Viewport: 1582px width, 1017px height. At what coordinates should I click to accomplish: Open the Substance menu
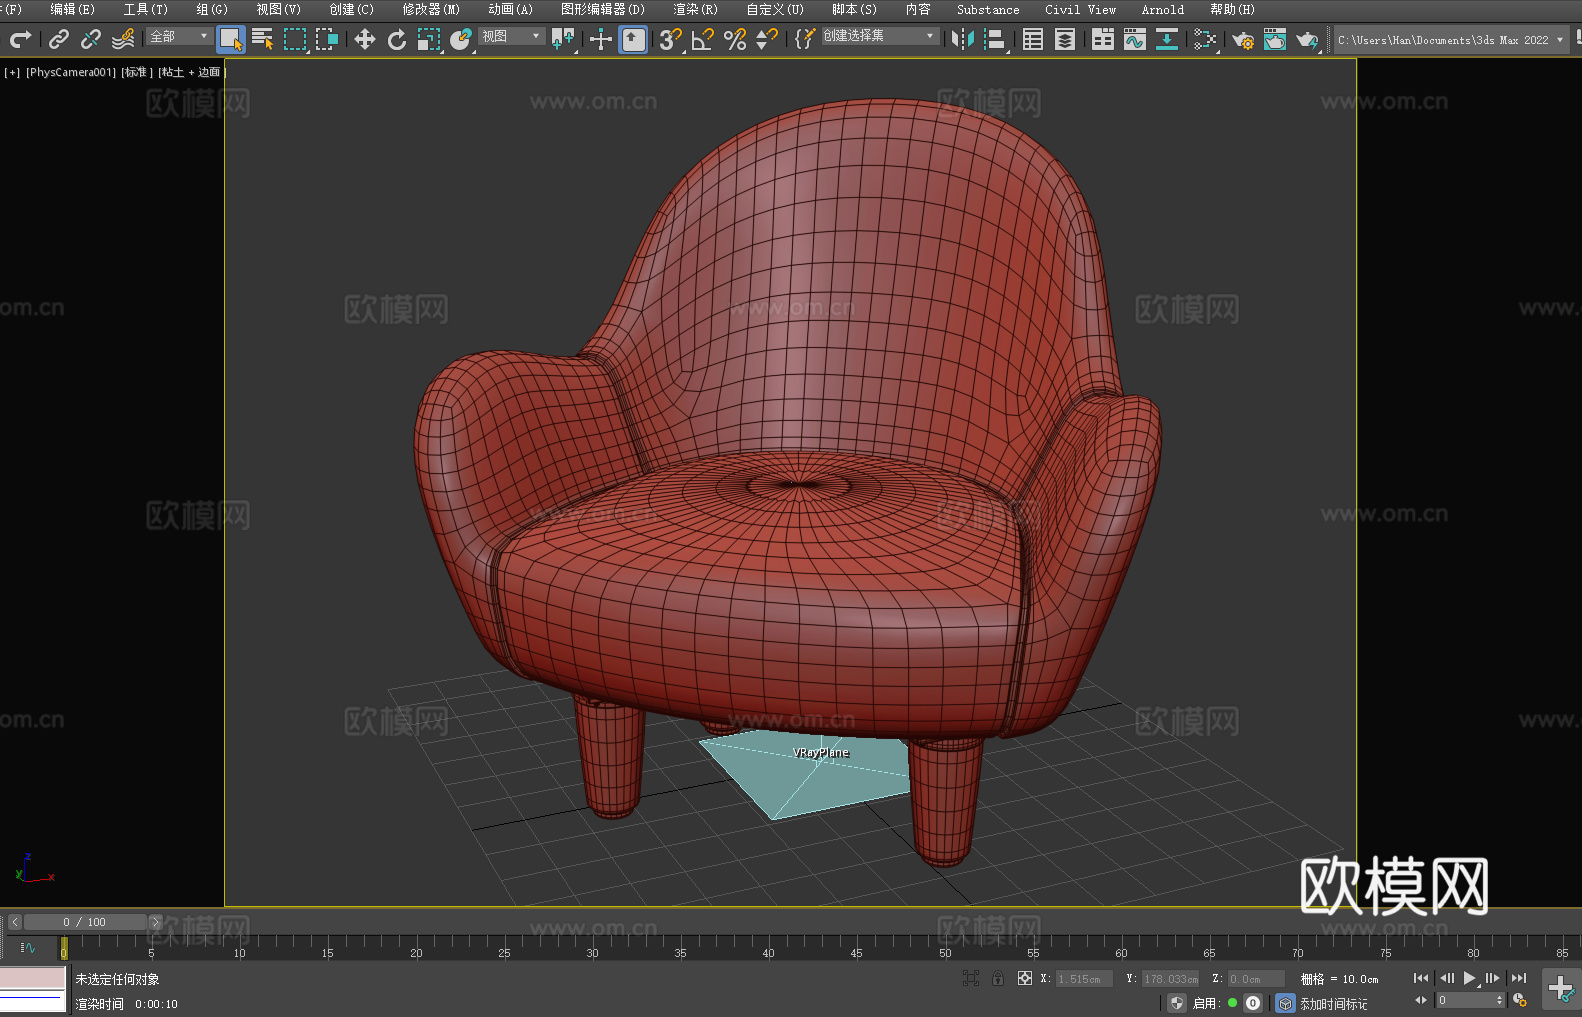click(x=988, y=9)
